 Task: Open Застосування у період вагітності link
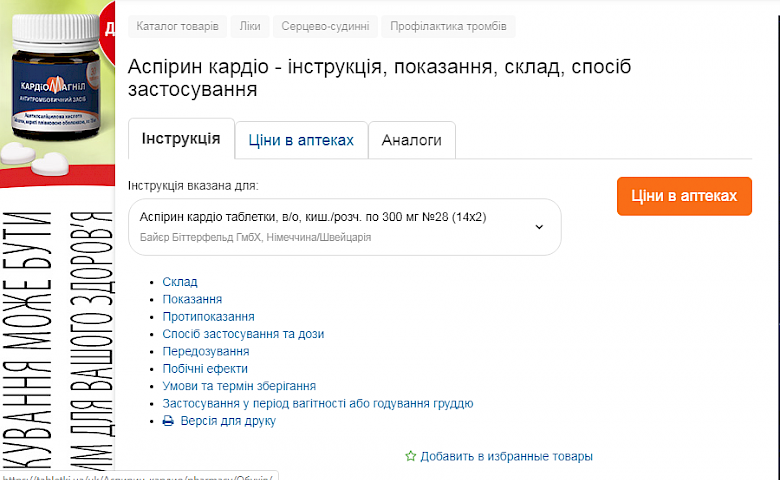[x=318, y=403]
